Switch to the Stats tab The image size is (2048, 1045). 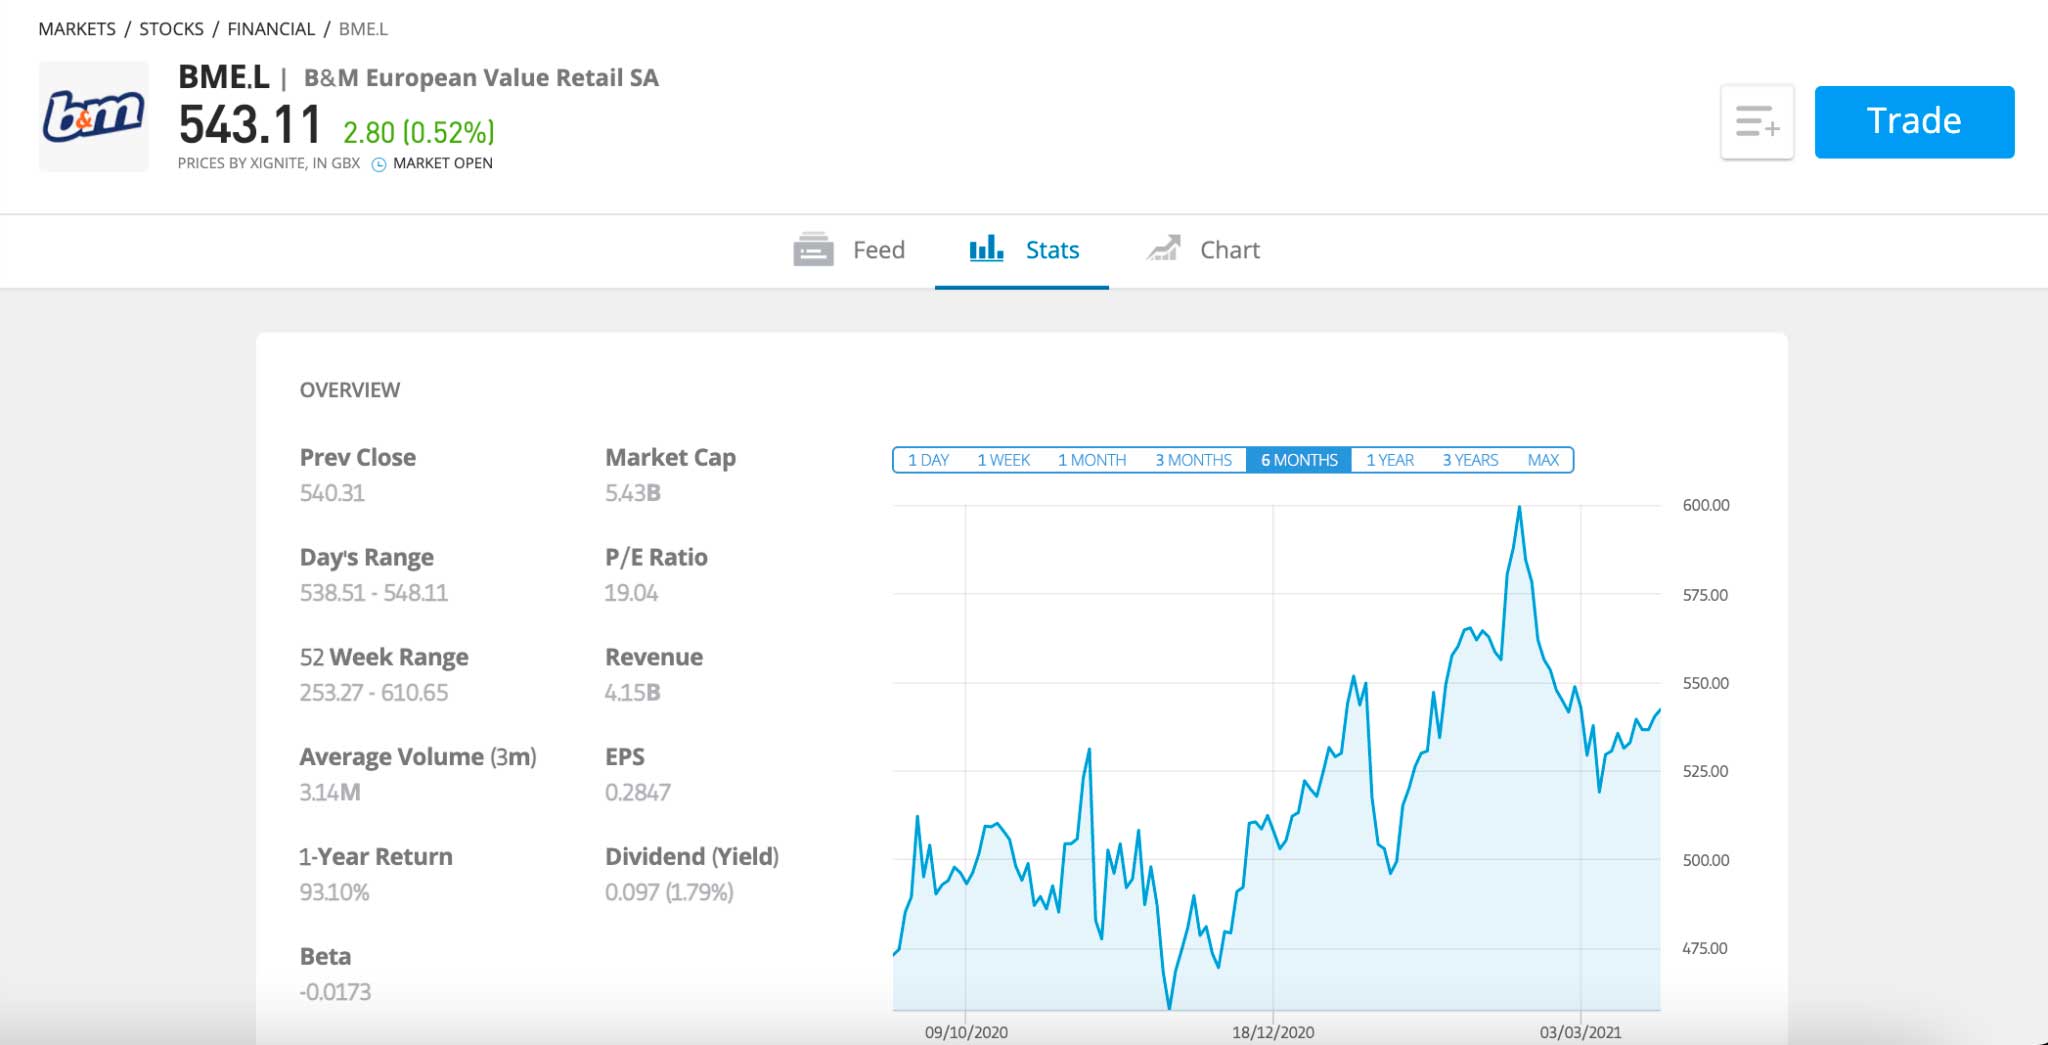[x=1022, y=250]
